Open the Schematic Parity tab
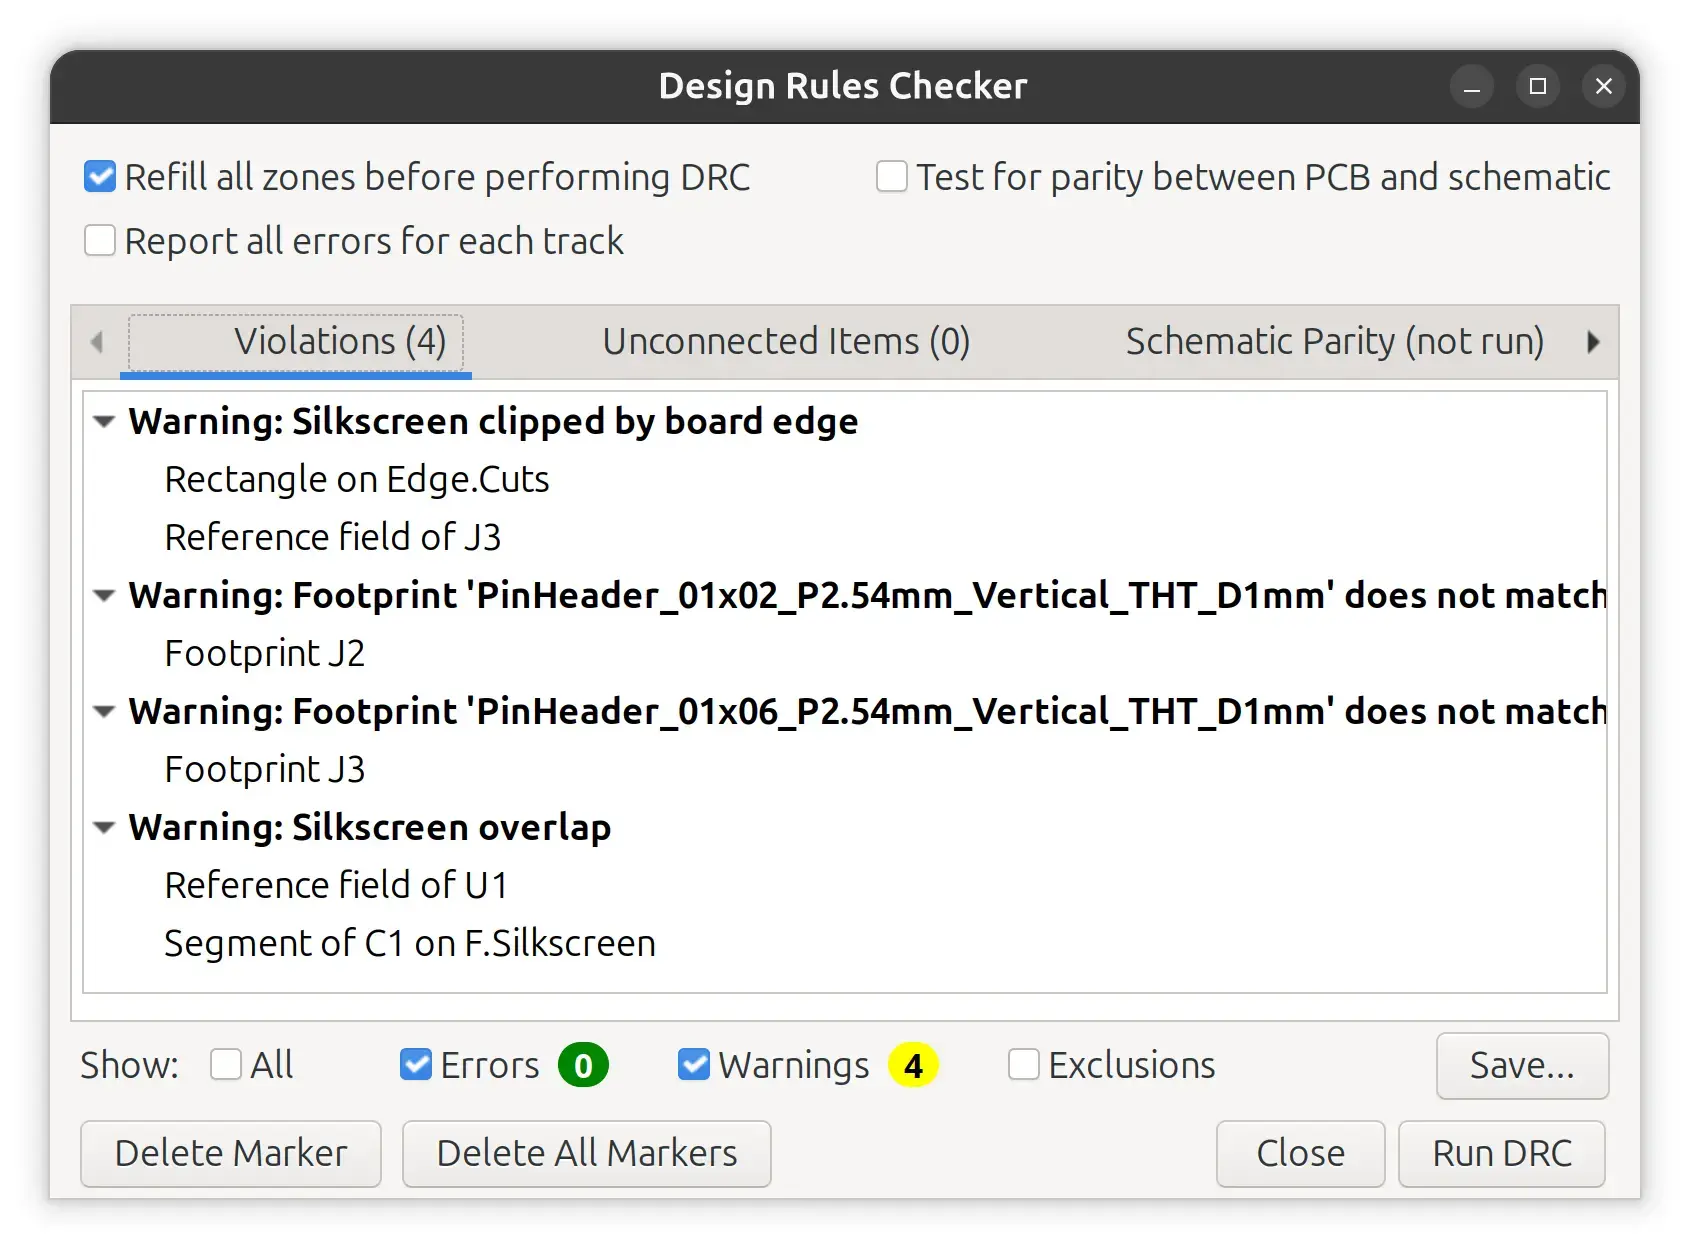Viewport: 1690px width, 1248px height. [x=1334, y=342]
